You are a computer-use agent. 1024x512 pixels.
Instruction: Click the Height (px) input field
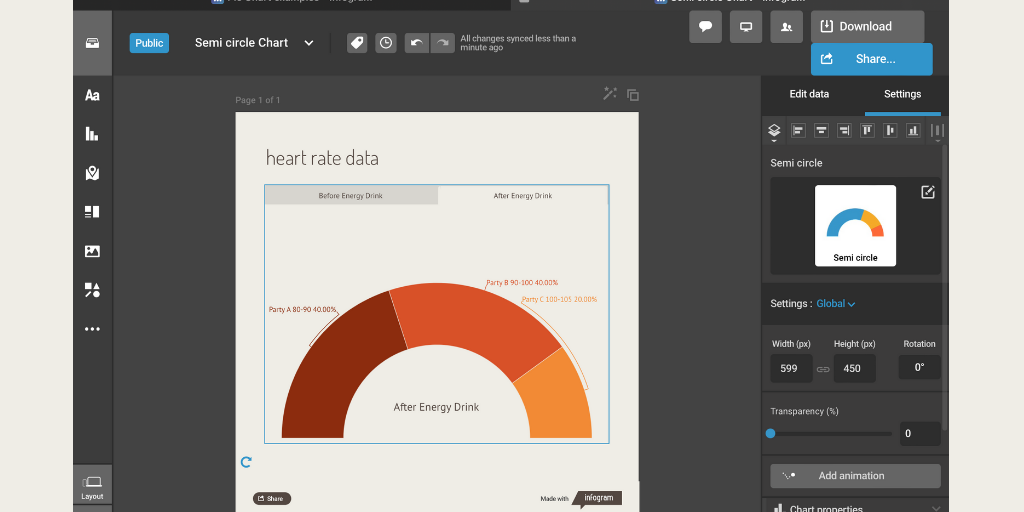pos(855,368)
